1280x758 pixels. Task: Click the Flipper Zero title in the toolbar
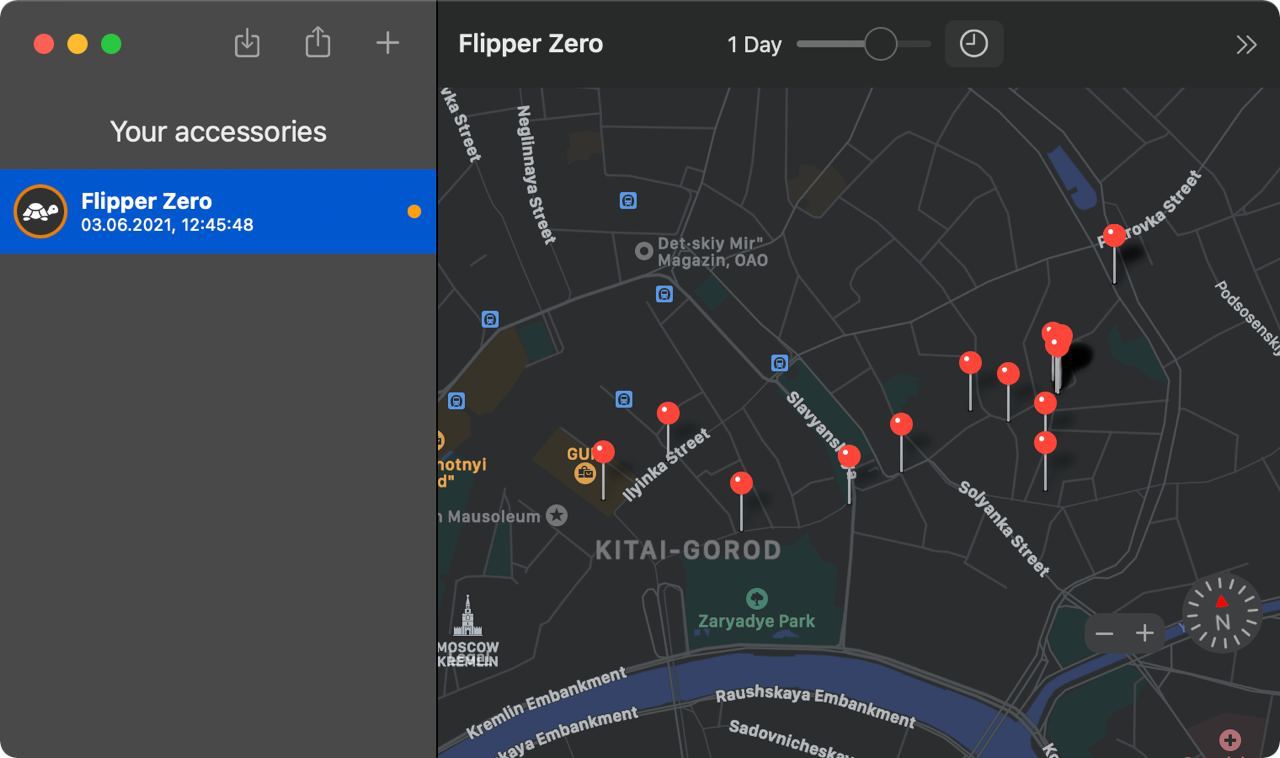point(530,44)
